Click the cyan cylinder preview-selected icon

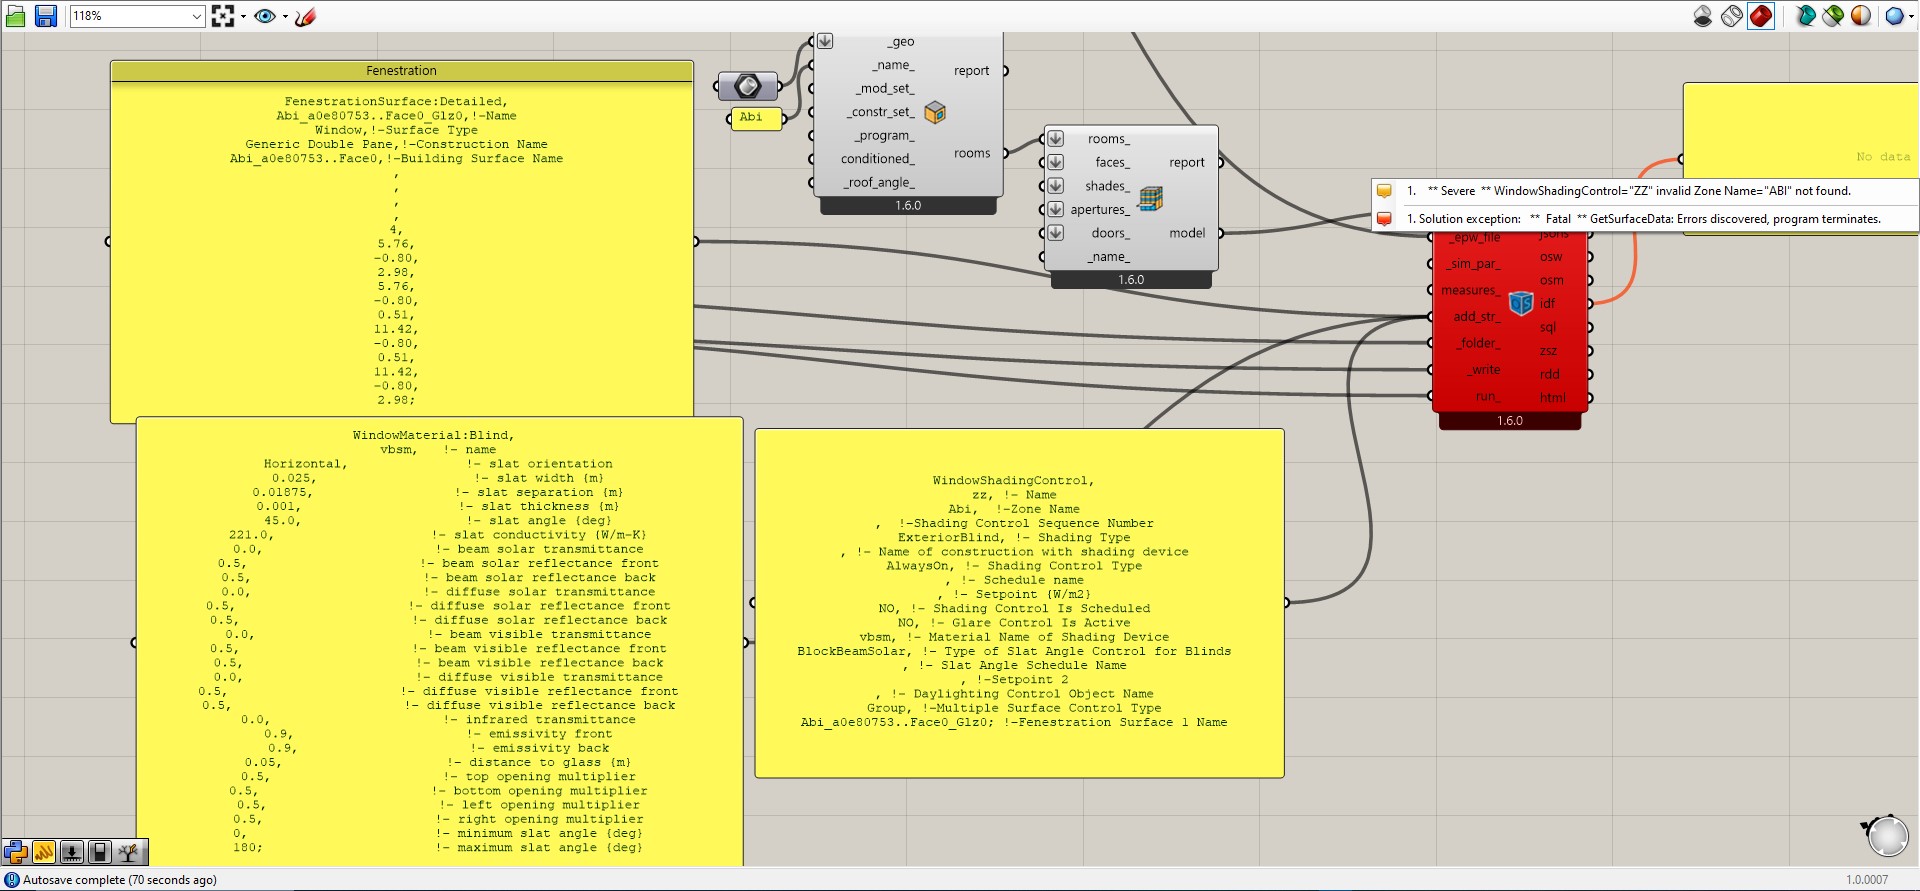point(1805,16)
